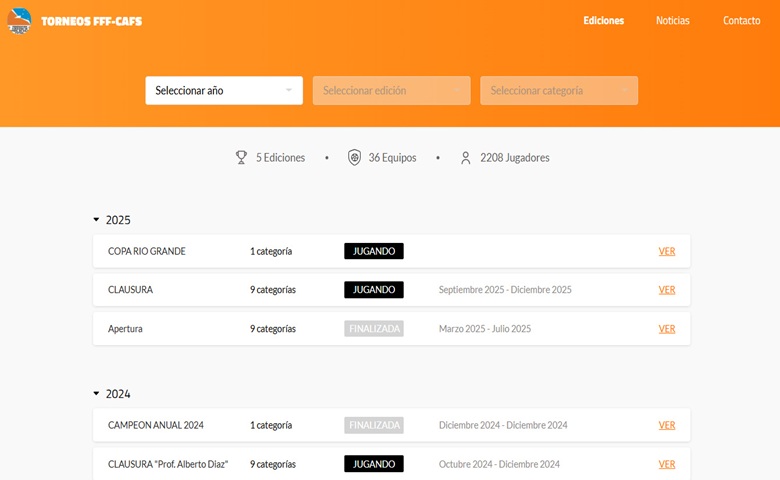This screenshot has height=480, width=780.
Task: Click VER link for Apertura
Action: click(x=667, y=329)
